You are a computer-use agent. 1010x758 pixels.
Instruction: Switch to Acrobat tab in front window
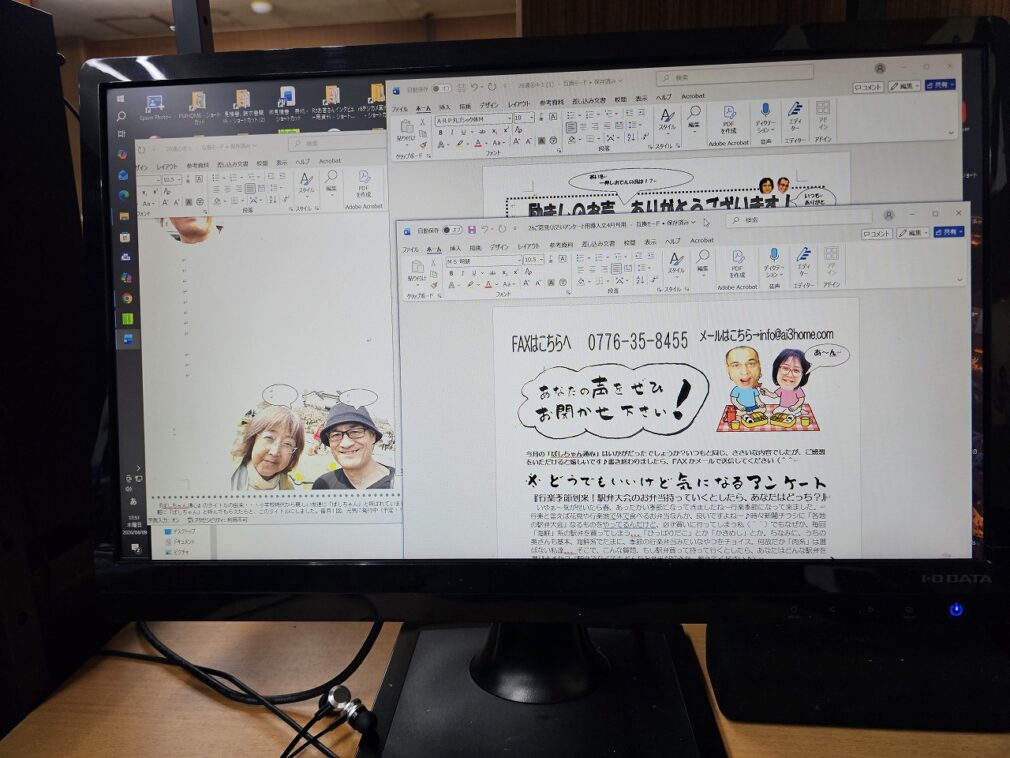(x=701, y=240)
